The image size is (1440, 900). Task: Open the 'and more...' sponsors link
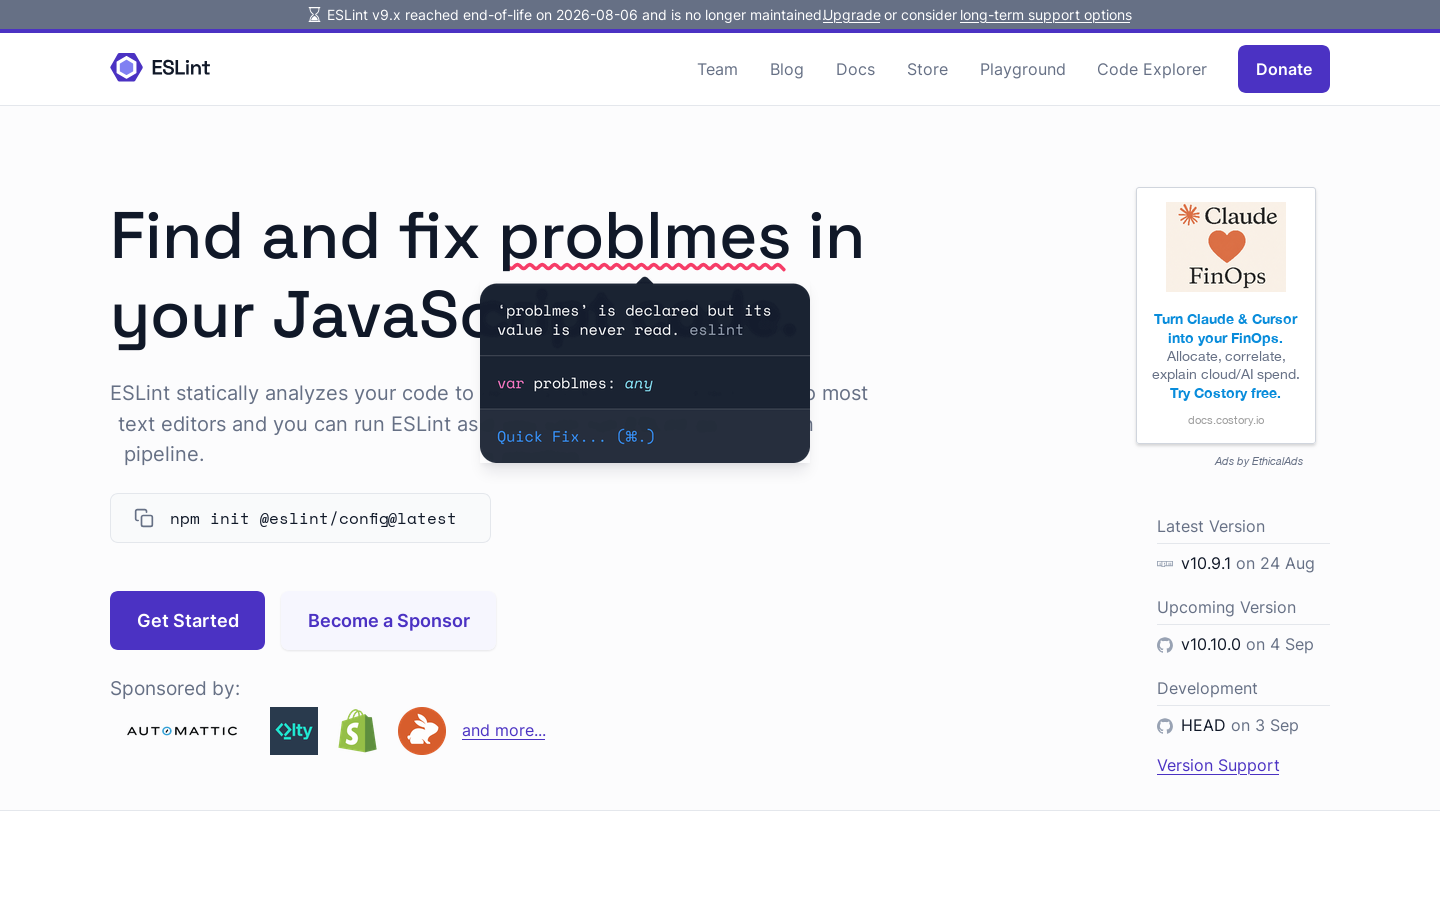[504, 730]
